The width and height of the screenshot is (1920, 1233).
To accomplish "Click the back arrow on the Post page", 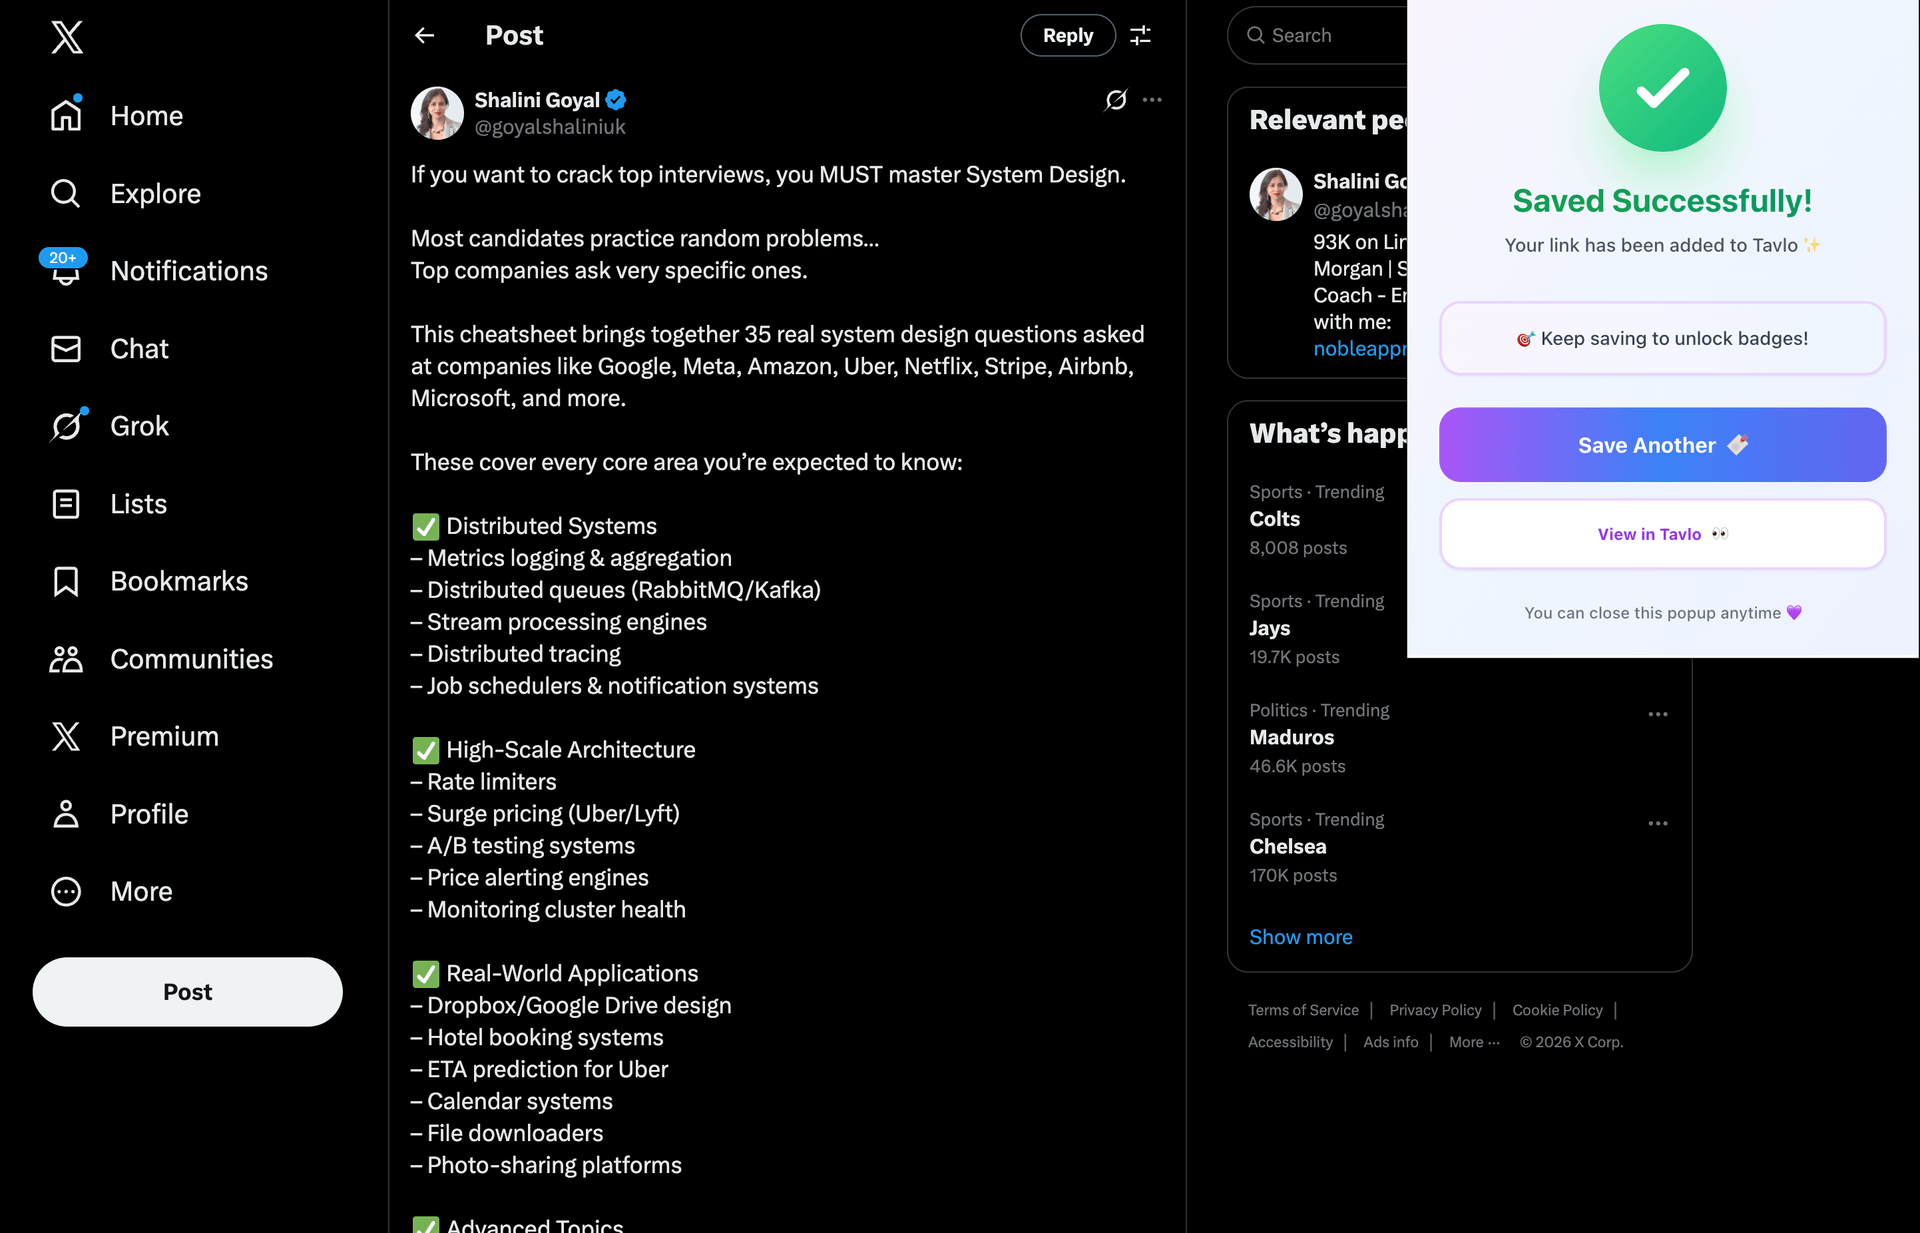I will 424,35.
